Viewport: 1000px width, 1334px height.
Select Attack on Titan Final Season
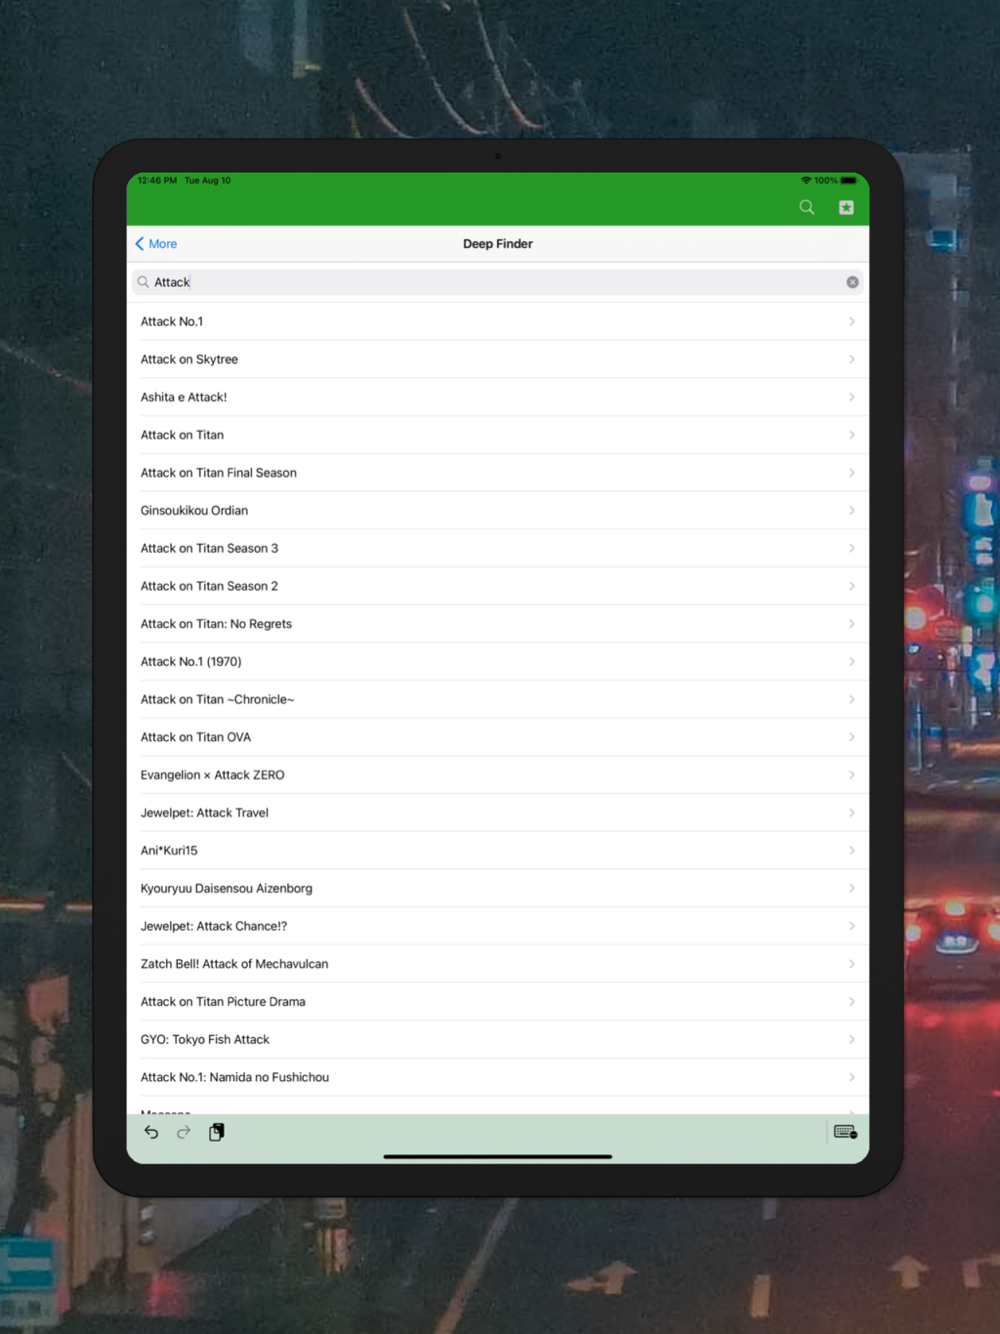(498, 473)
